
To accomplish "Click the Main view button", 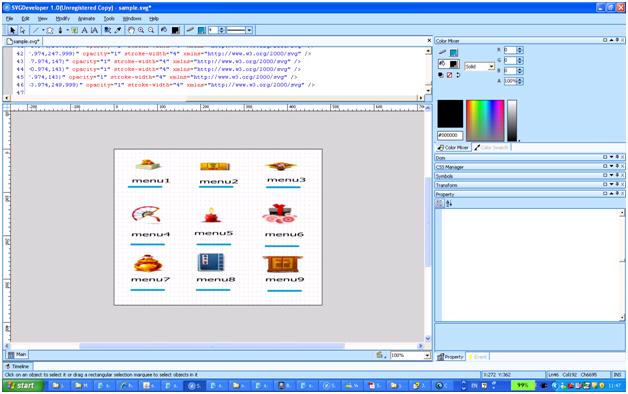I will (x=17, y=355).
